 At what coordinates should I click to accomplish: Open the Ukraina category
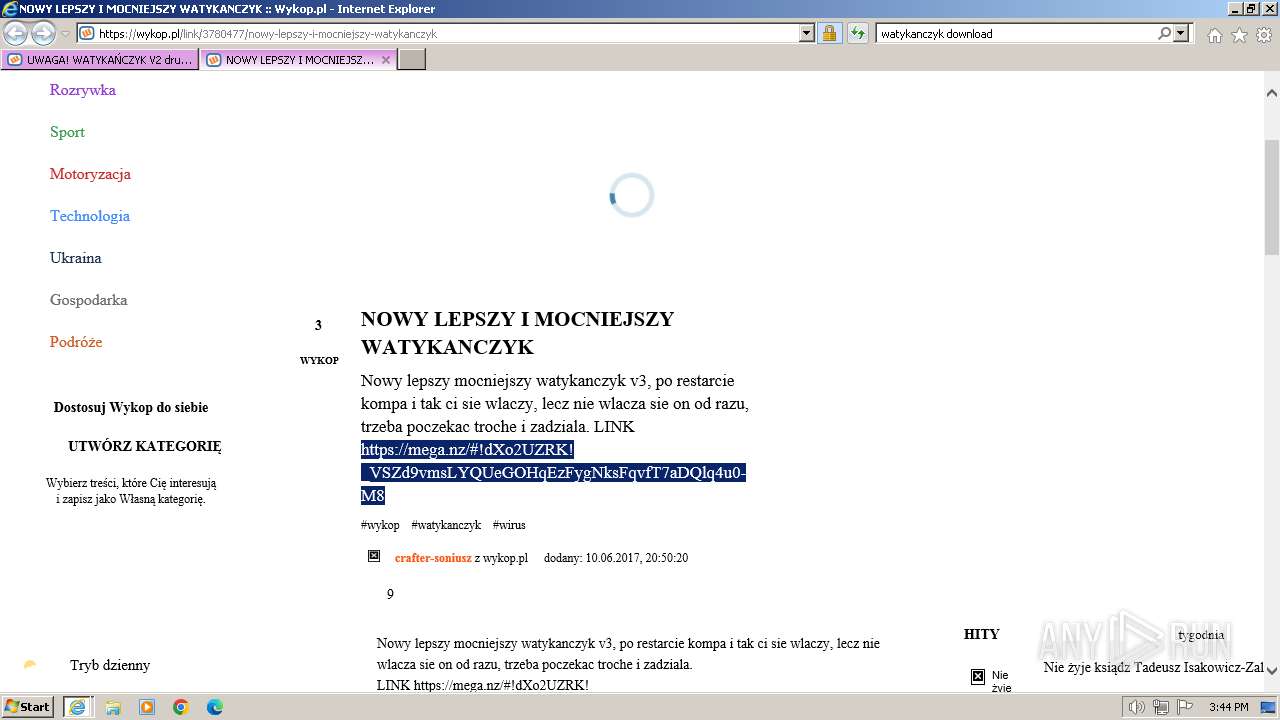(x=76, y=258)
